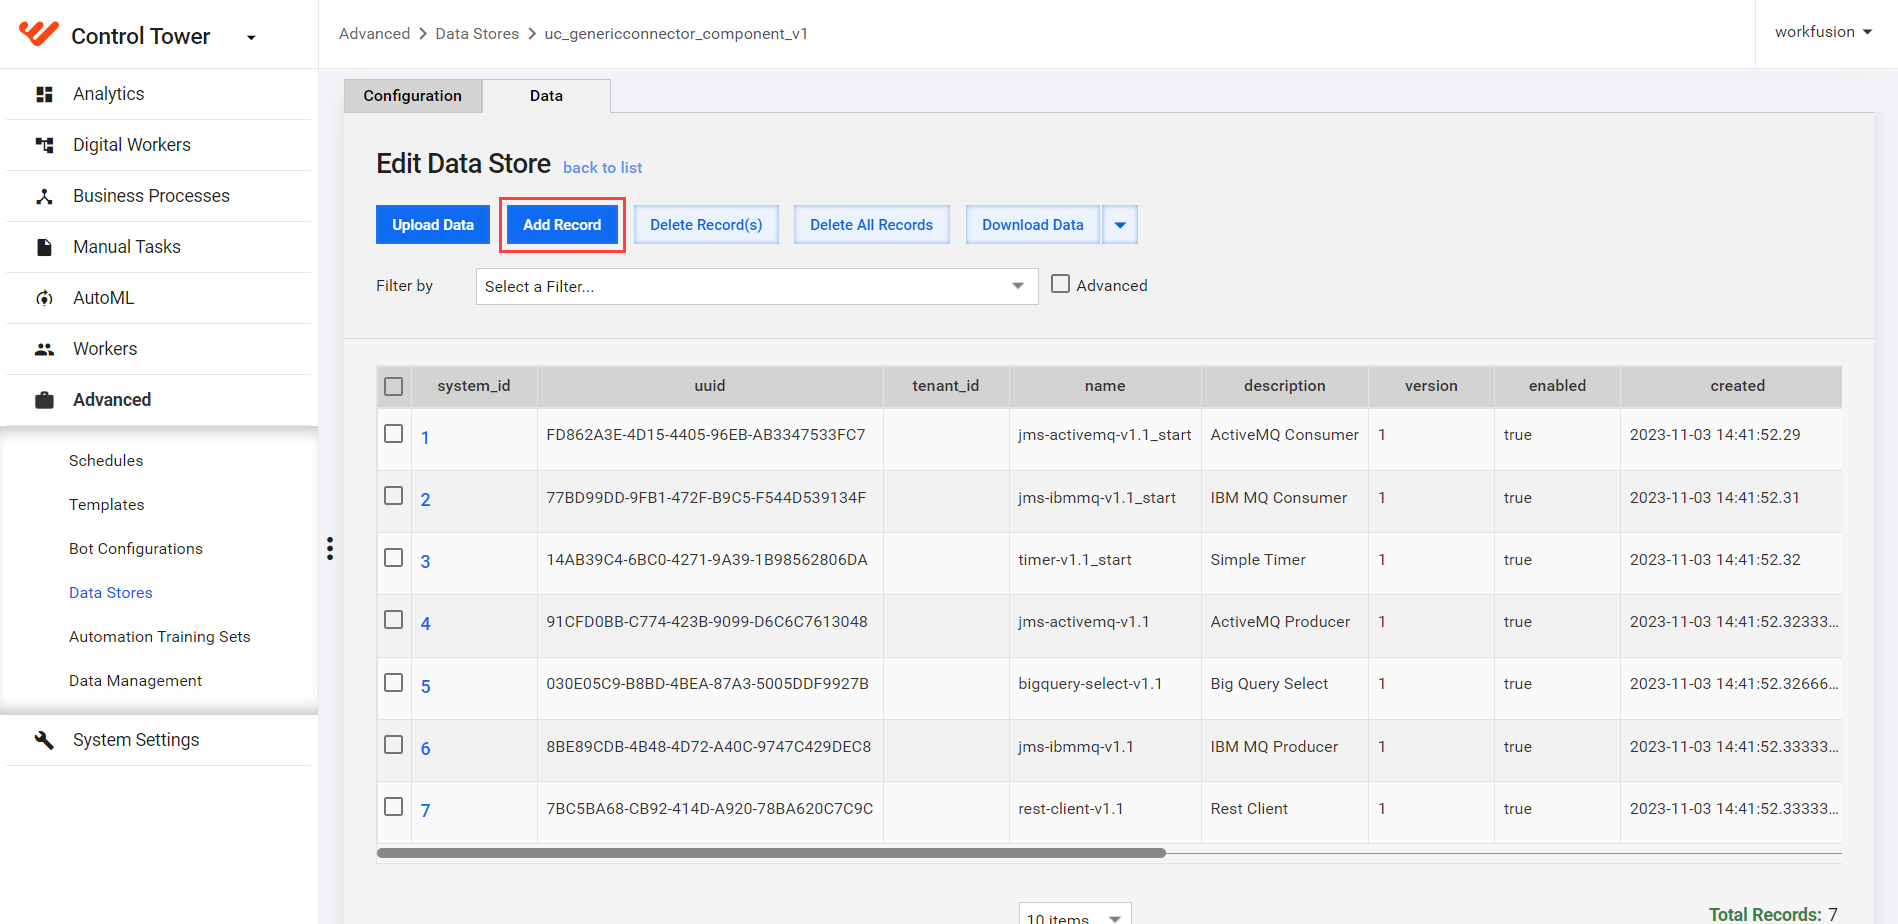This screenshot has width=1898, height=924.
Task: Click the Delete Record(s) button
Action: [x=706, y=225]
